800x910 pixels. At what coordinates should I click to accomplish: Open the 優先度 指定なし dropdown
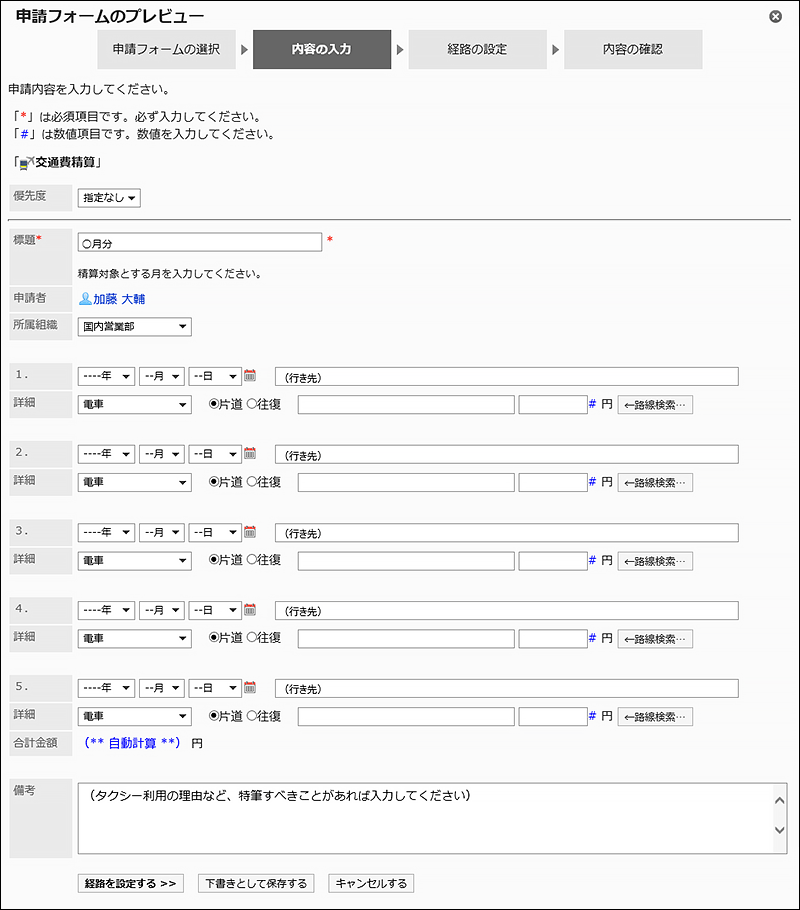[x=109, y=198]
